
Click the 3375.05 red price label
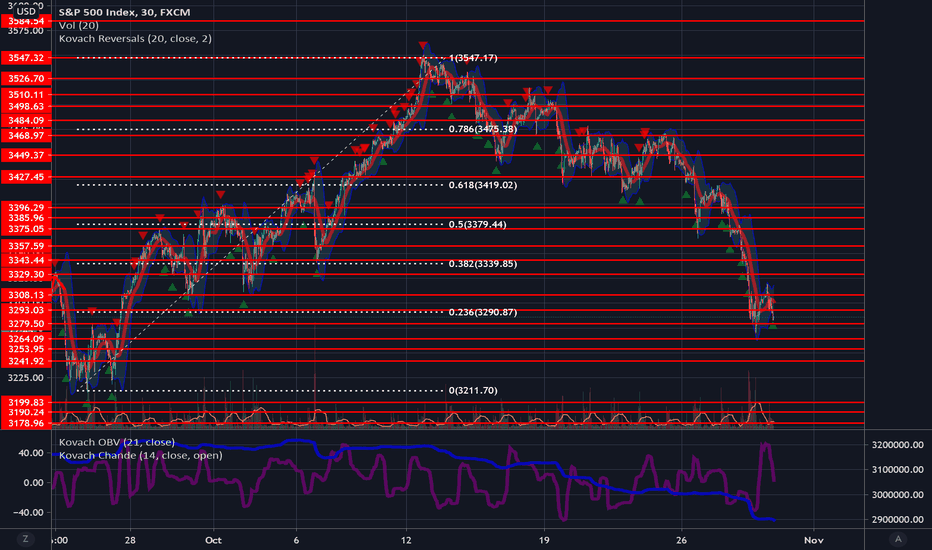point(26,229)
